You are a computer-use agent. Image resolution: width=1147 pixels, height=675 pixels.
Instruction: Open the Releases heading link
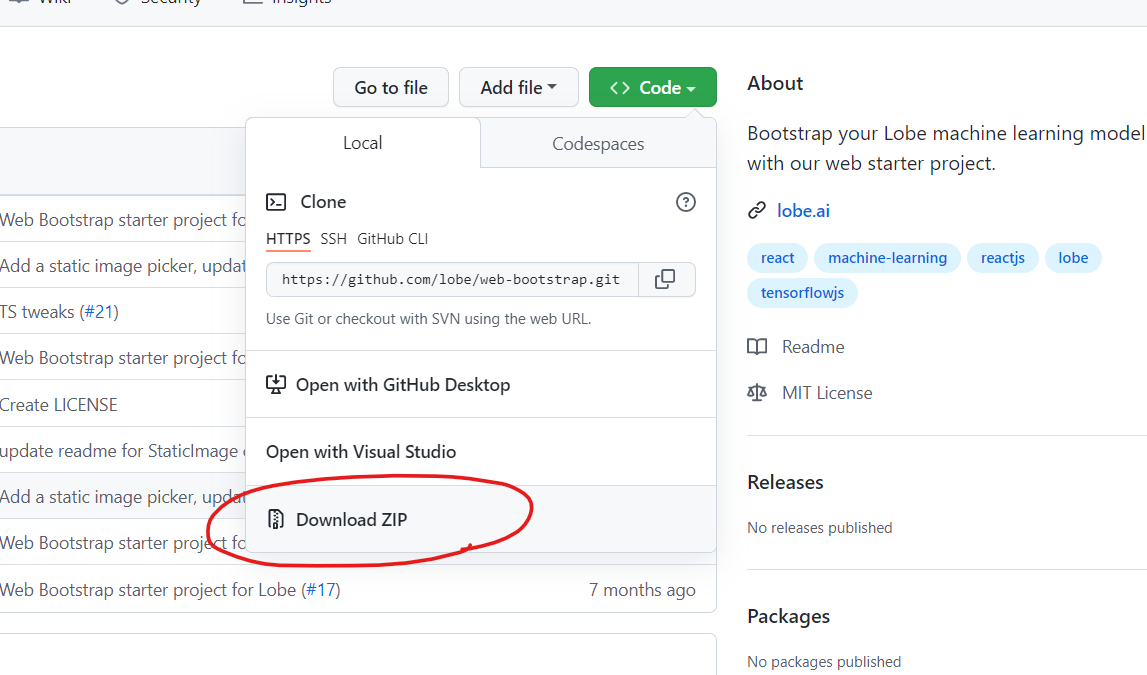[x=785, y=482]
